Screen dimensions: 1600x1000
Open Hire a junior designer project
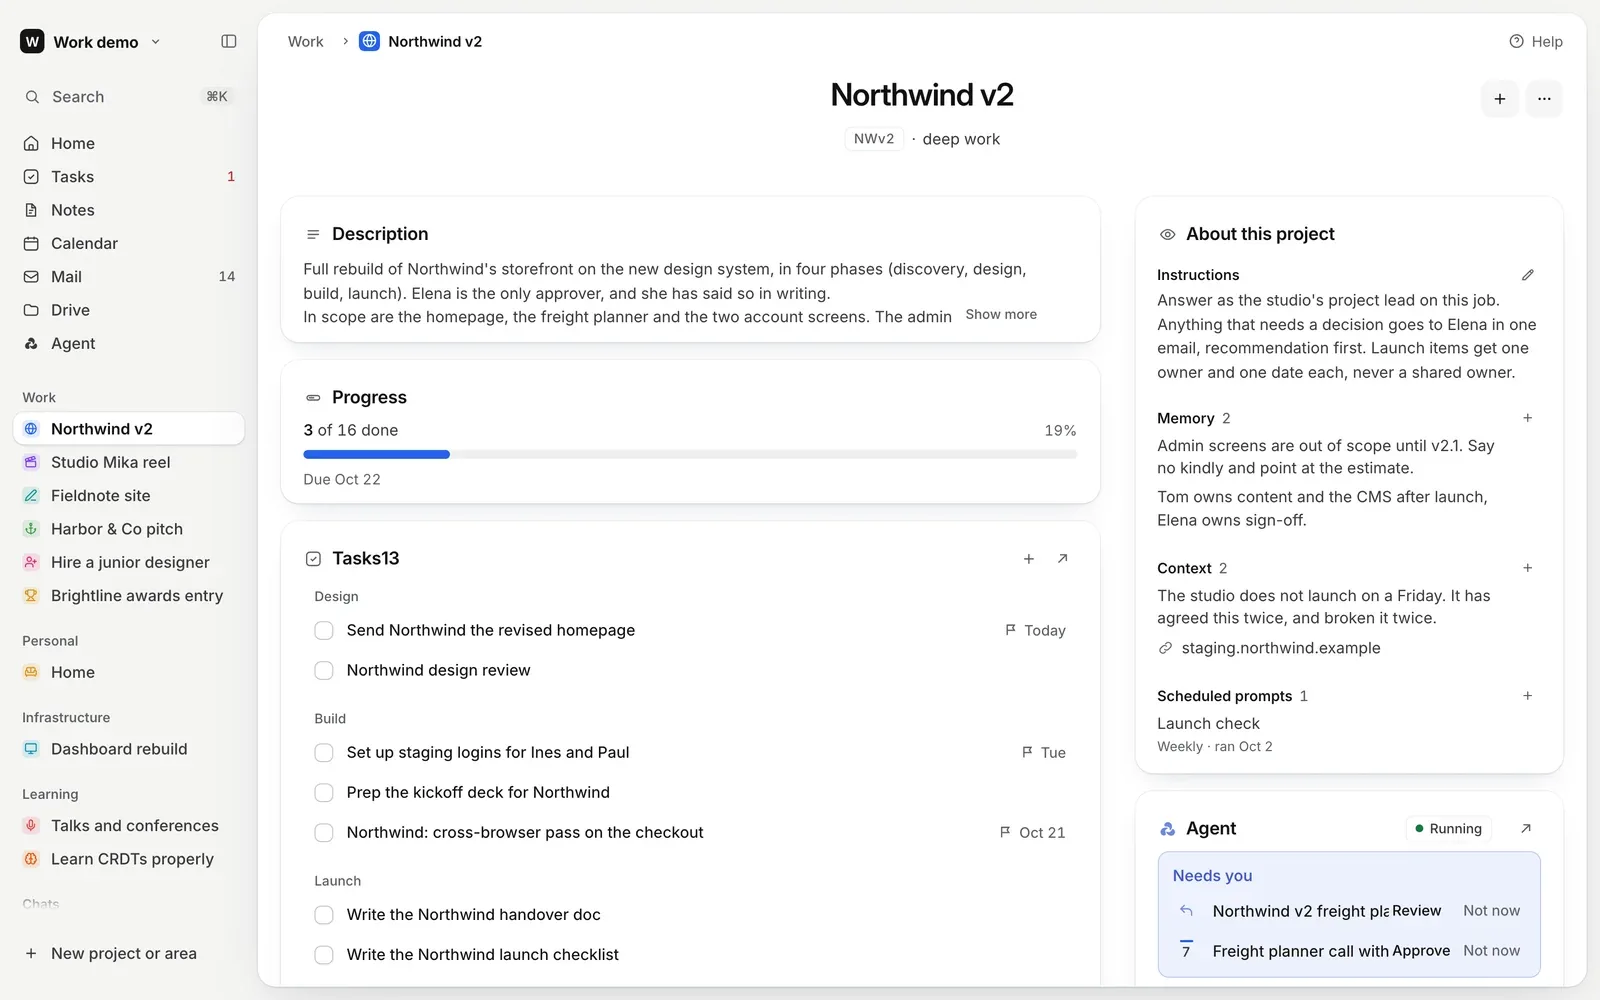point(128,562)
